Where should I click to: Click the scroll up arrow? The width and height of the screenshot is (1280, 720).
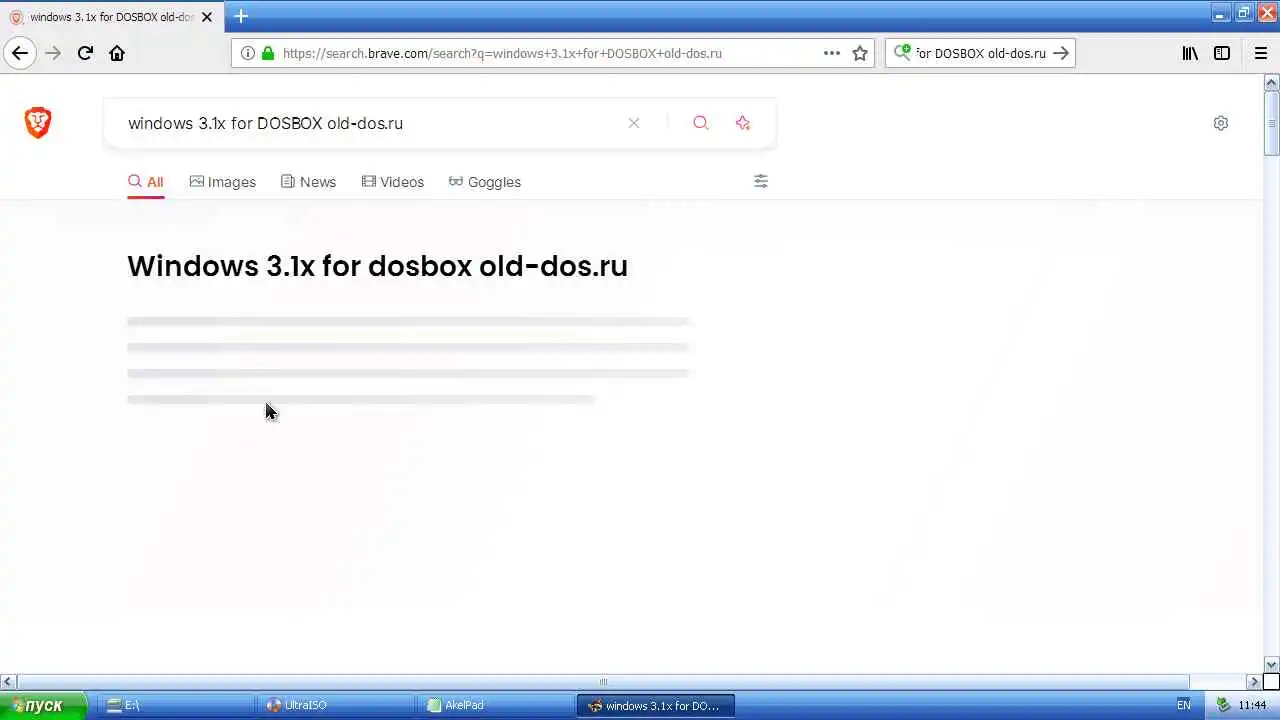[x=1272, y=81]
